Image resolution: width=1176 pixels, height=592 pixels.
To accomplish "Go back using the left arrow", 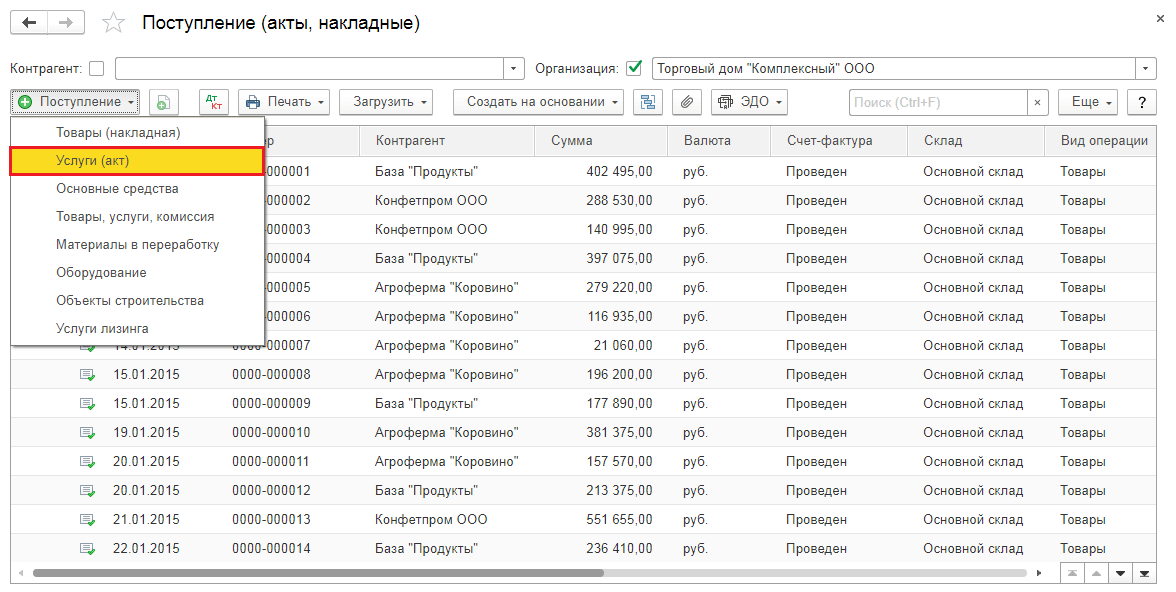I will point(29,22).
